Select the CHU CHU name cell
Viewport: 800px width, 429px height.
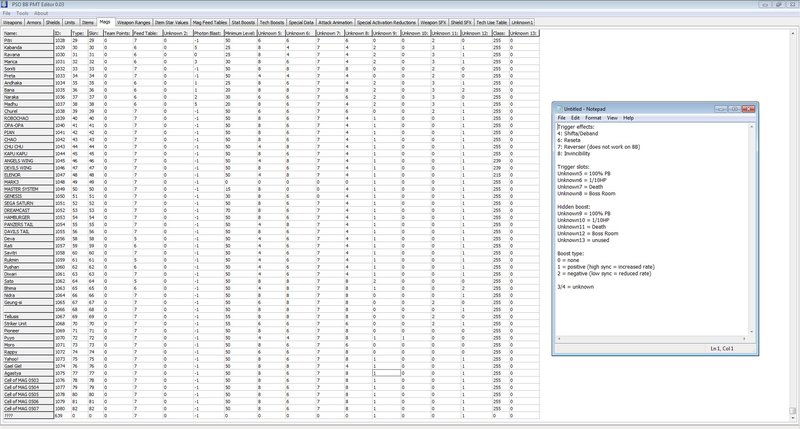tap(28, 146)
